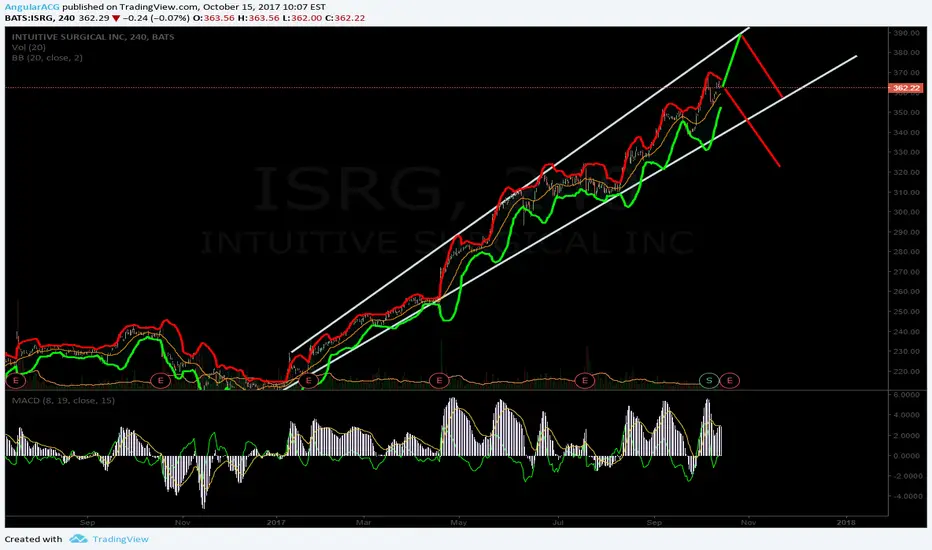This screenshot has height=550, width=932.
Task: Click the E earnings marker at January 2017 channel start
Action: (x=308, y=381)
